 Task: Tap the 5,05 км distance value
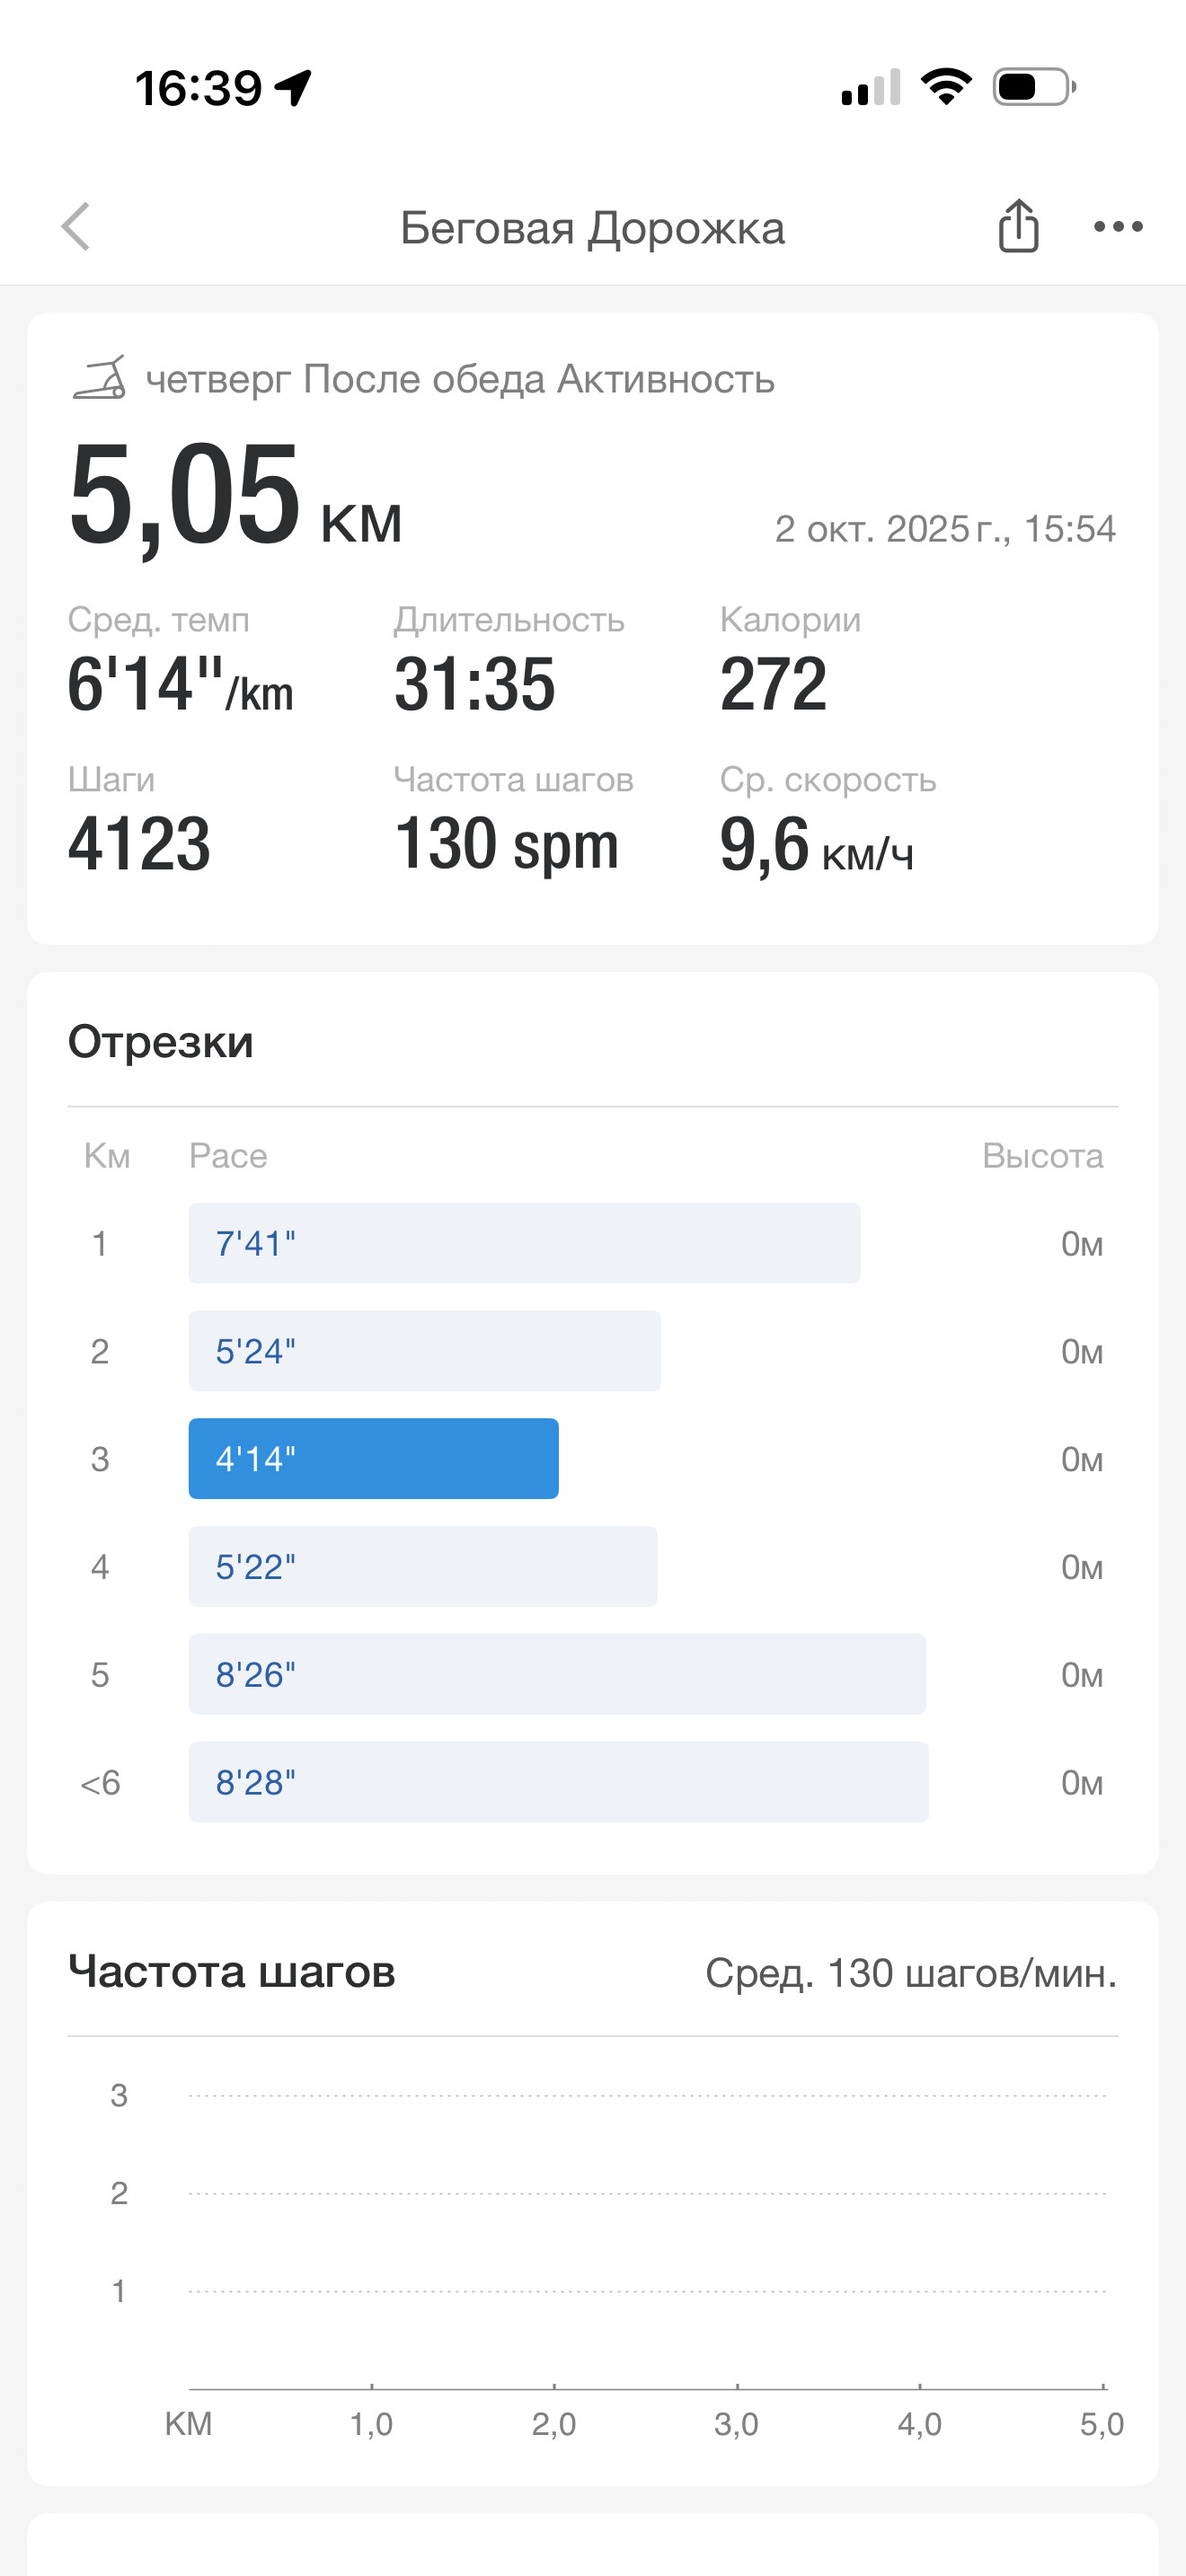[235, 497]
